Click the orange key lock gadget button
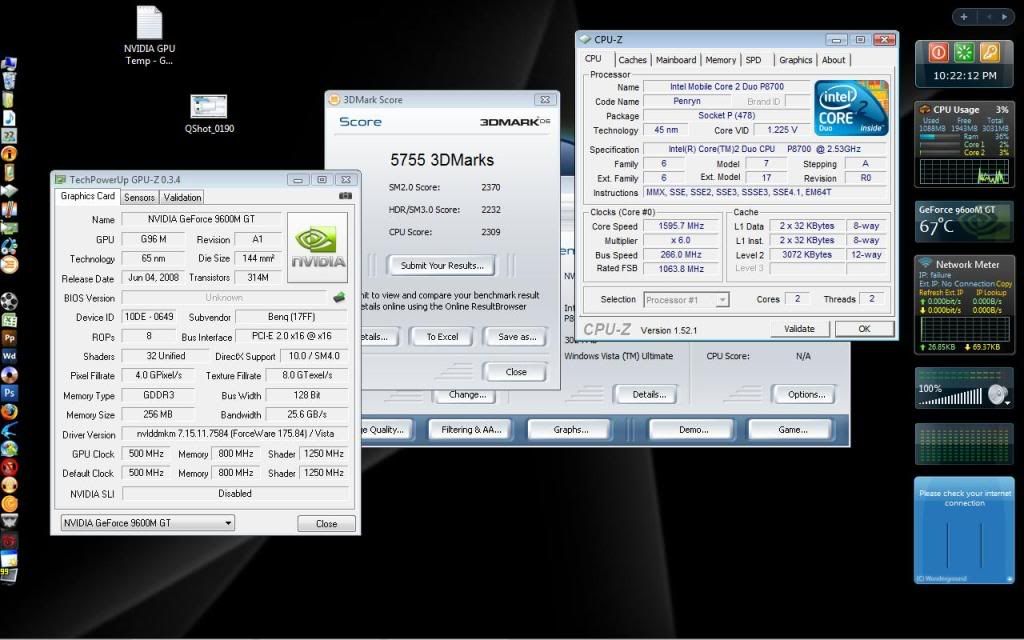 (x=989, y=52)
